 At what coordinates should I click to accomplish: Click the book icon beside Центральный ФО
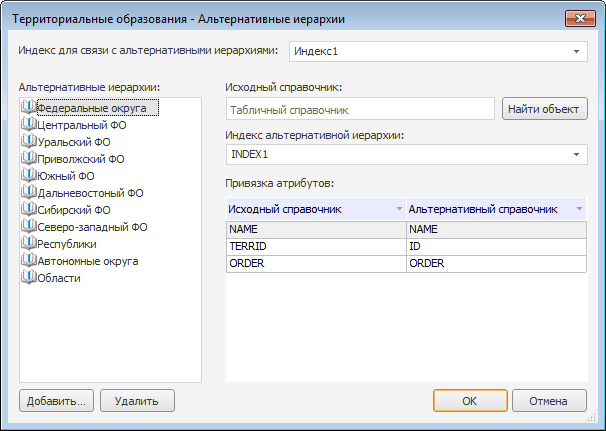click(27, 125)
